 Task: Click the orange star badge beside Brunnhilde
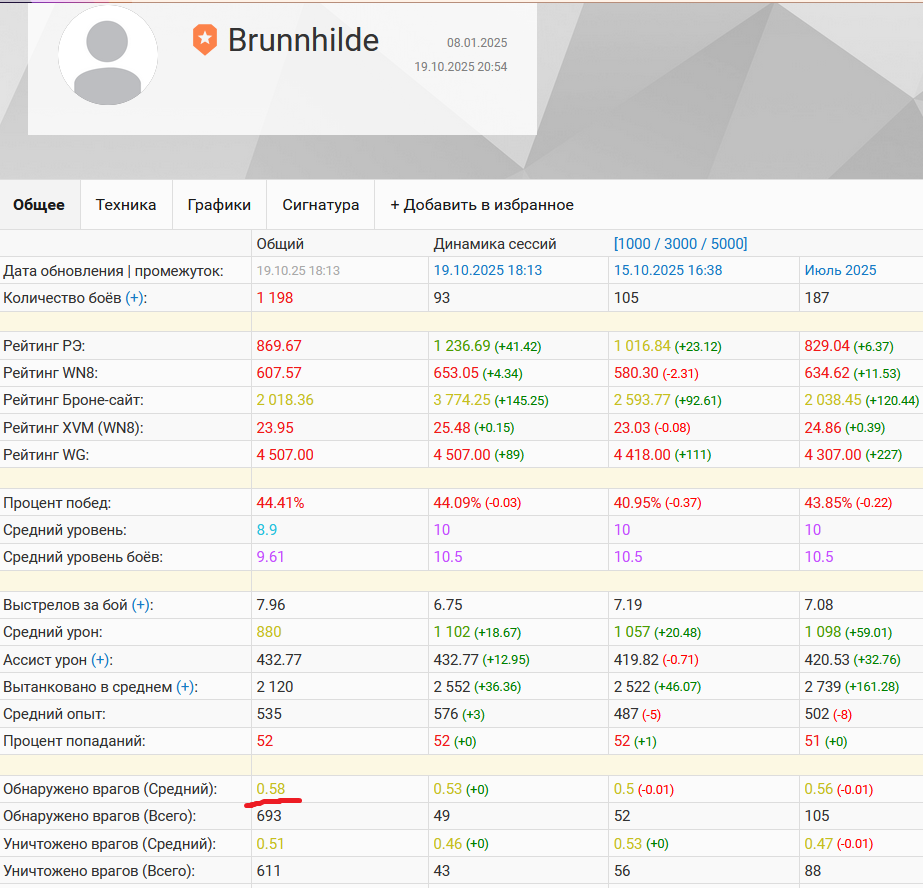point(204,40)
